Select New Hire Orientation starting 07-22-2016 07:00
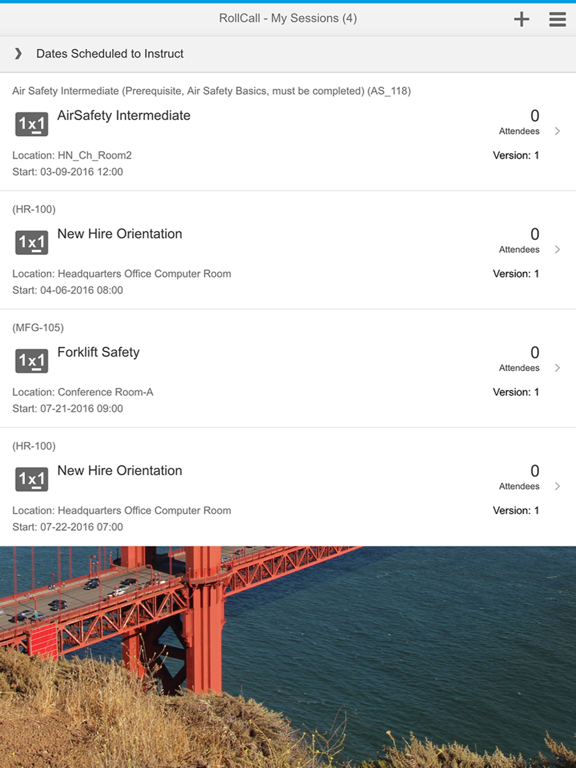Viewport: 576px width, 768px height. coord(120,470)
